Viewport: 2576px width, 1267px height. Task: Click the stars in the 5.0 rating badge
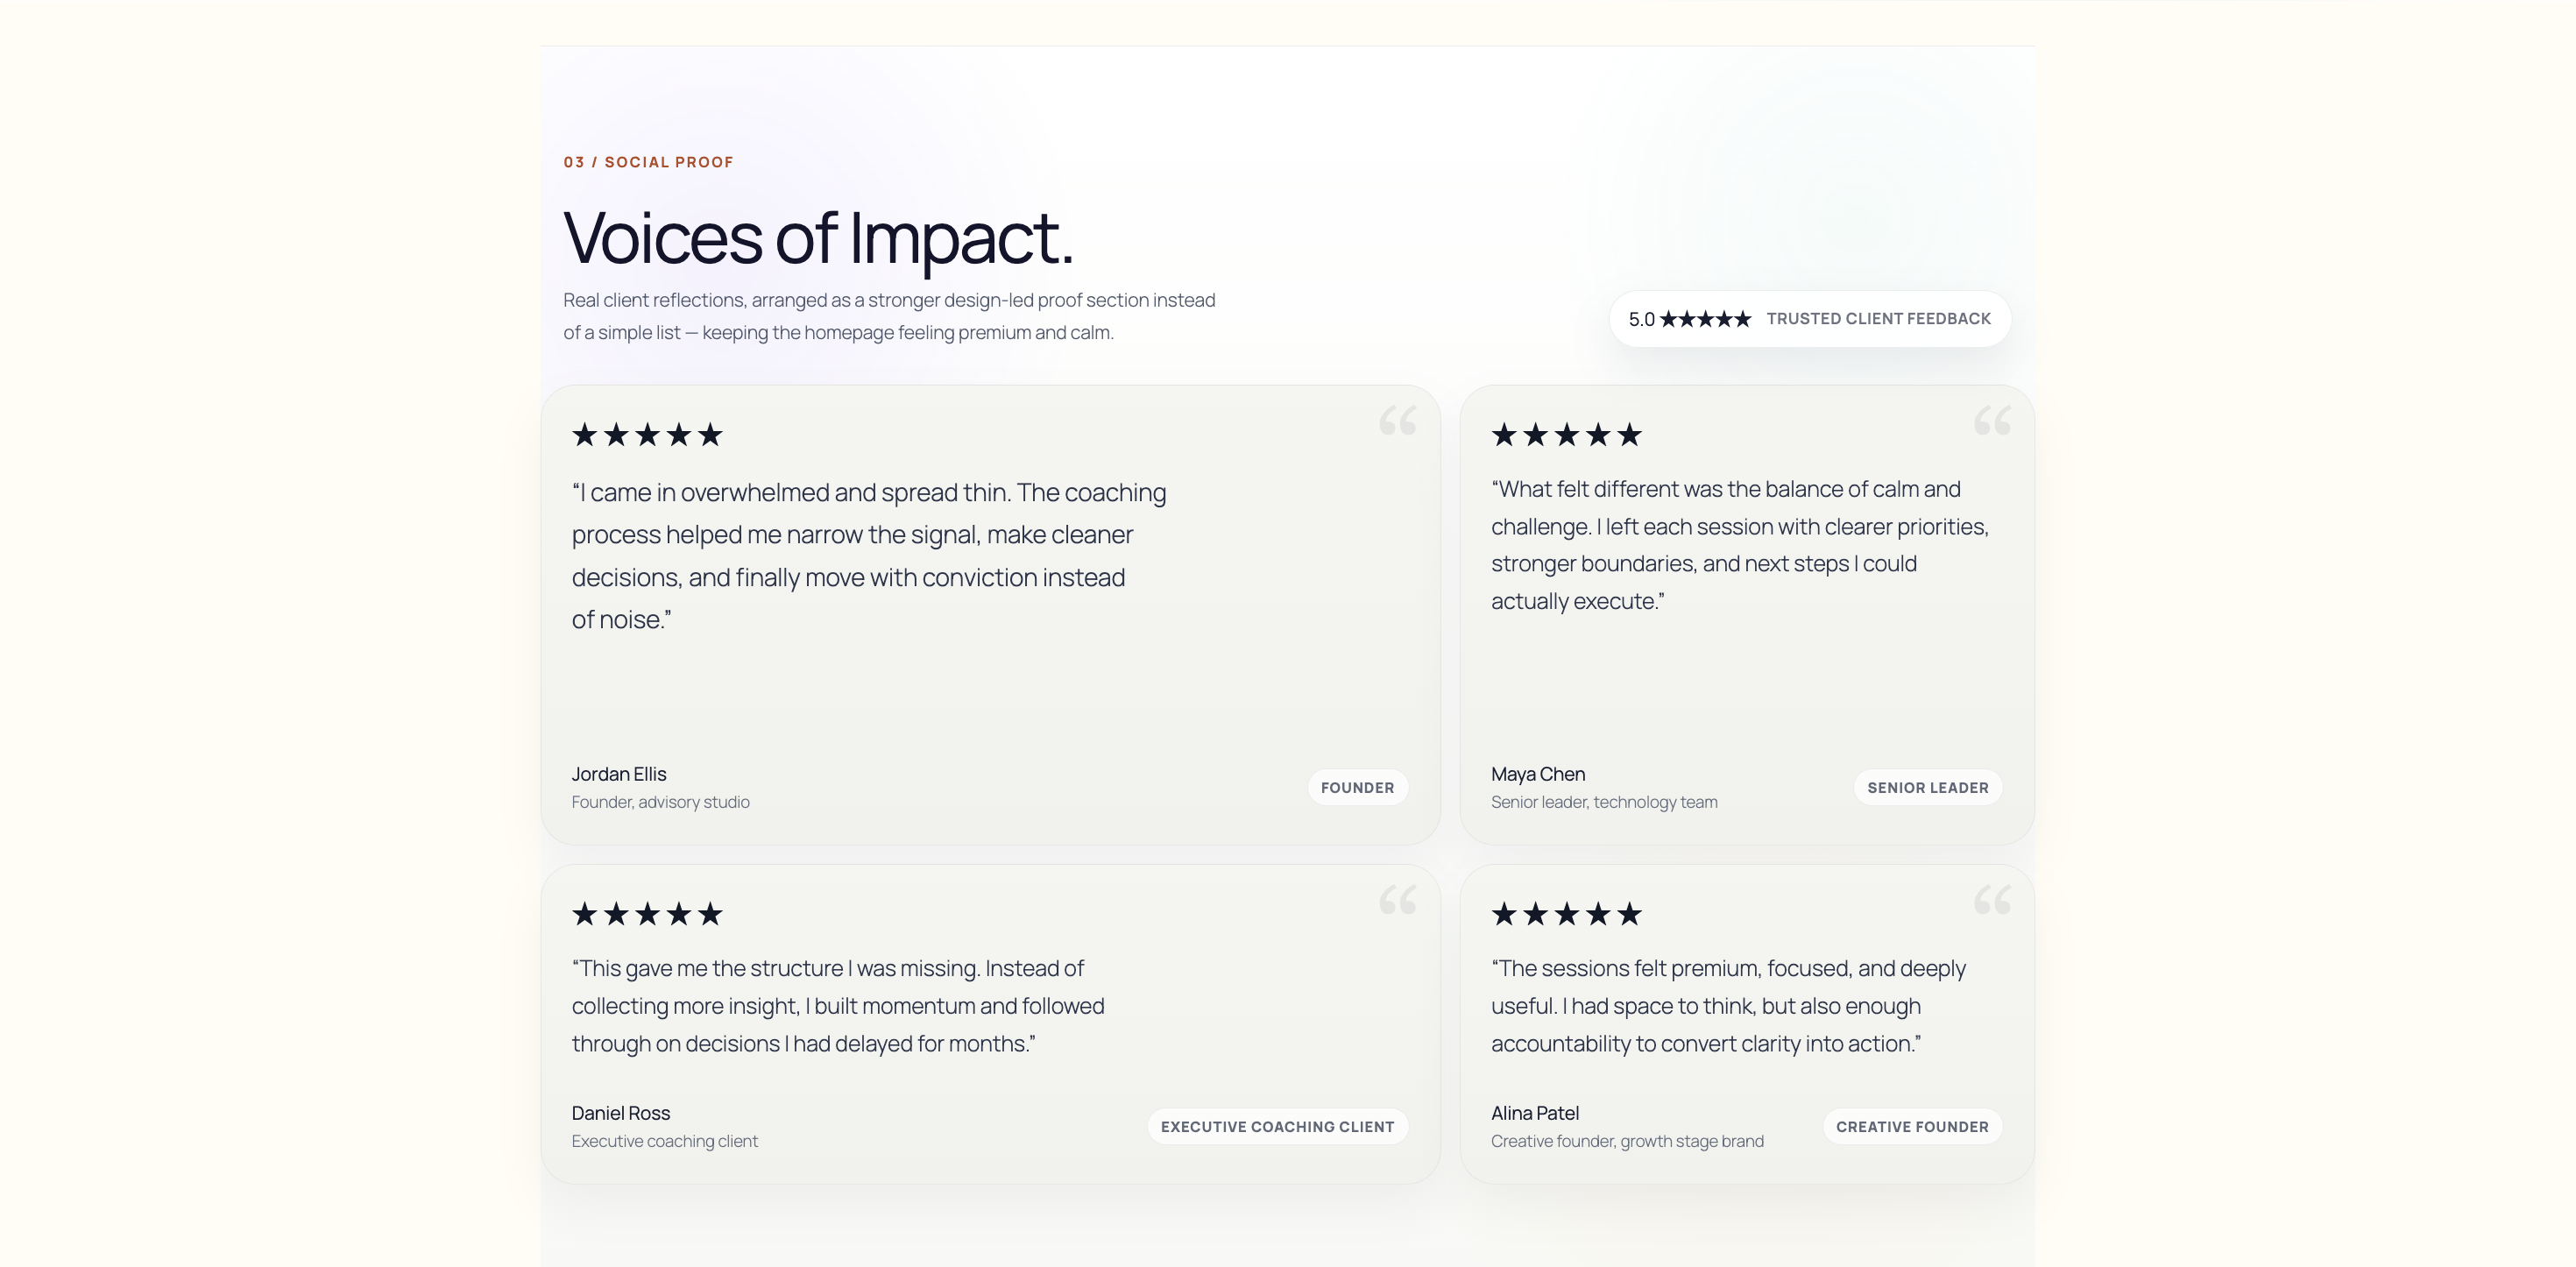(x=1705, y=319)
